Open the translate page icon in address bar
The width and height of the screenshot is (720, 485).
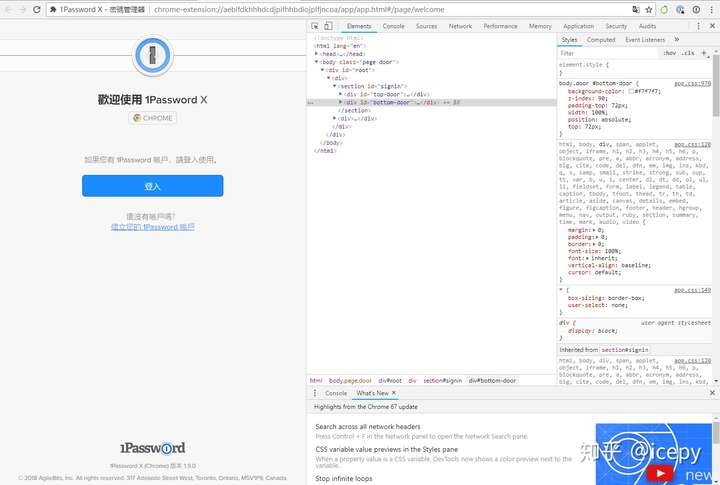pyautogui.click(x=636, y=10)
